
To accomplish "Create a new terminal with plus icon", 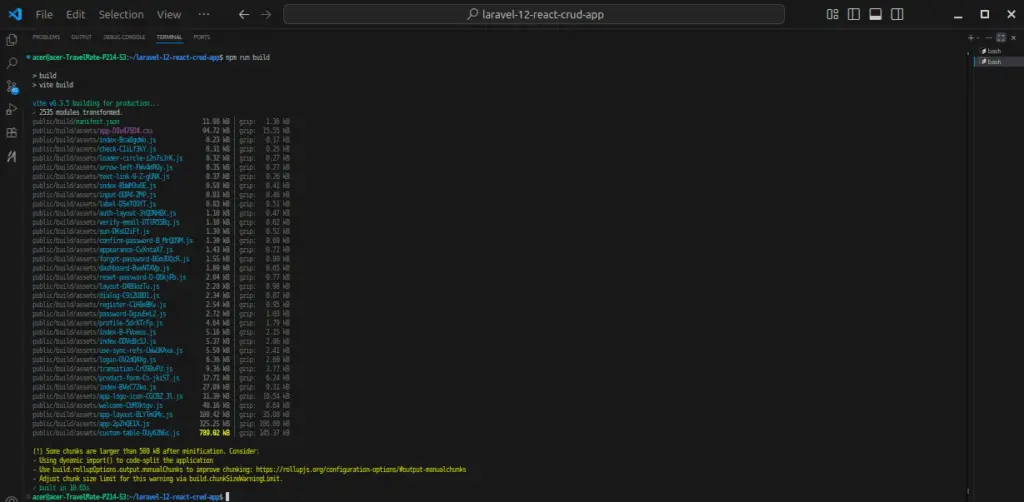I will [970, 37].
